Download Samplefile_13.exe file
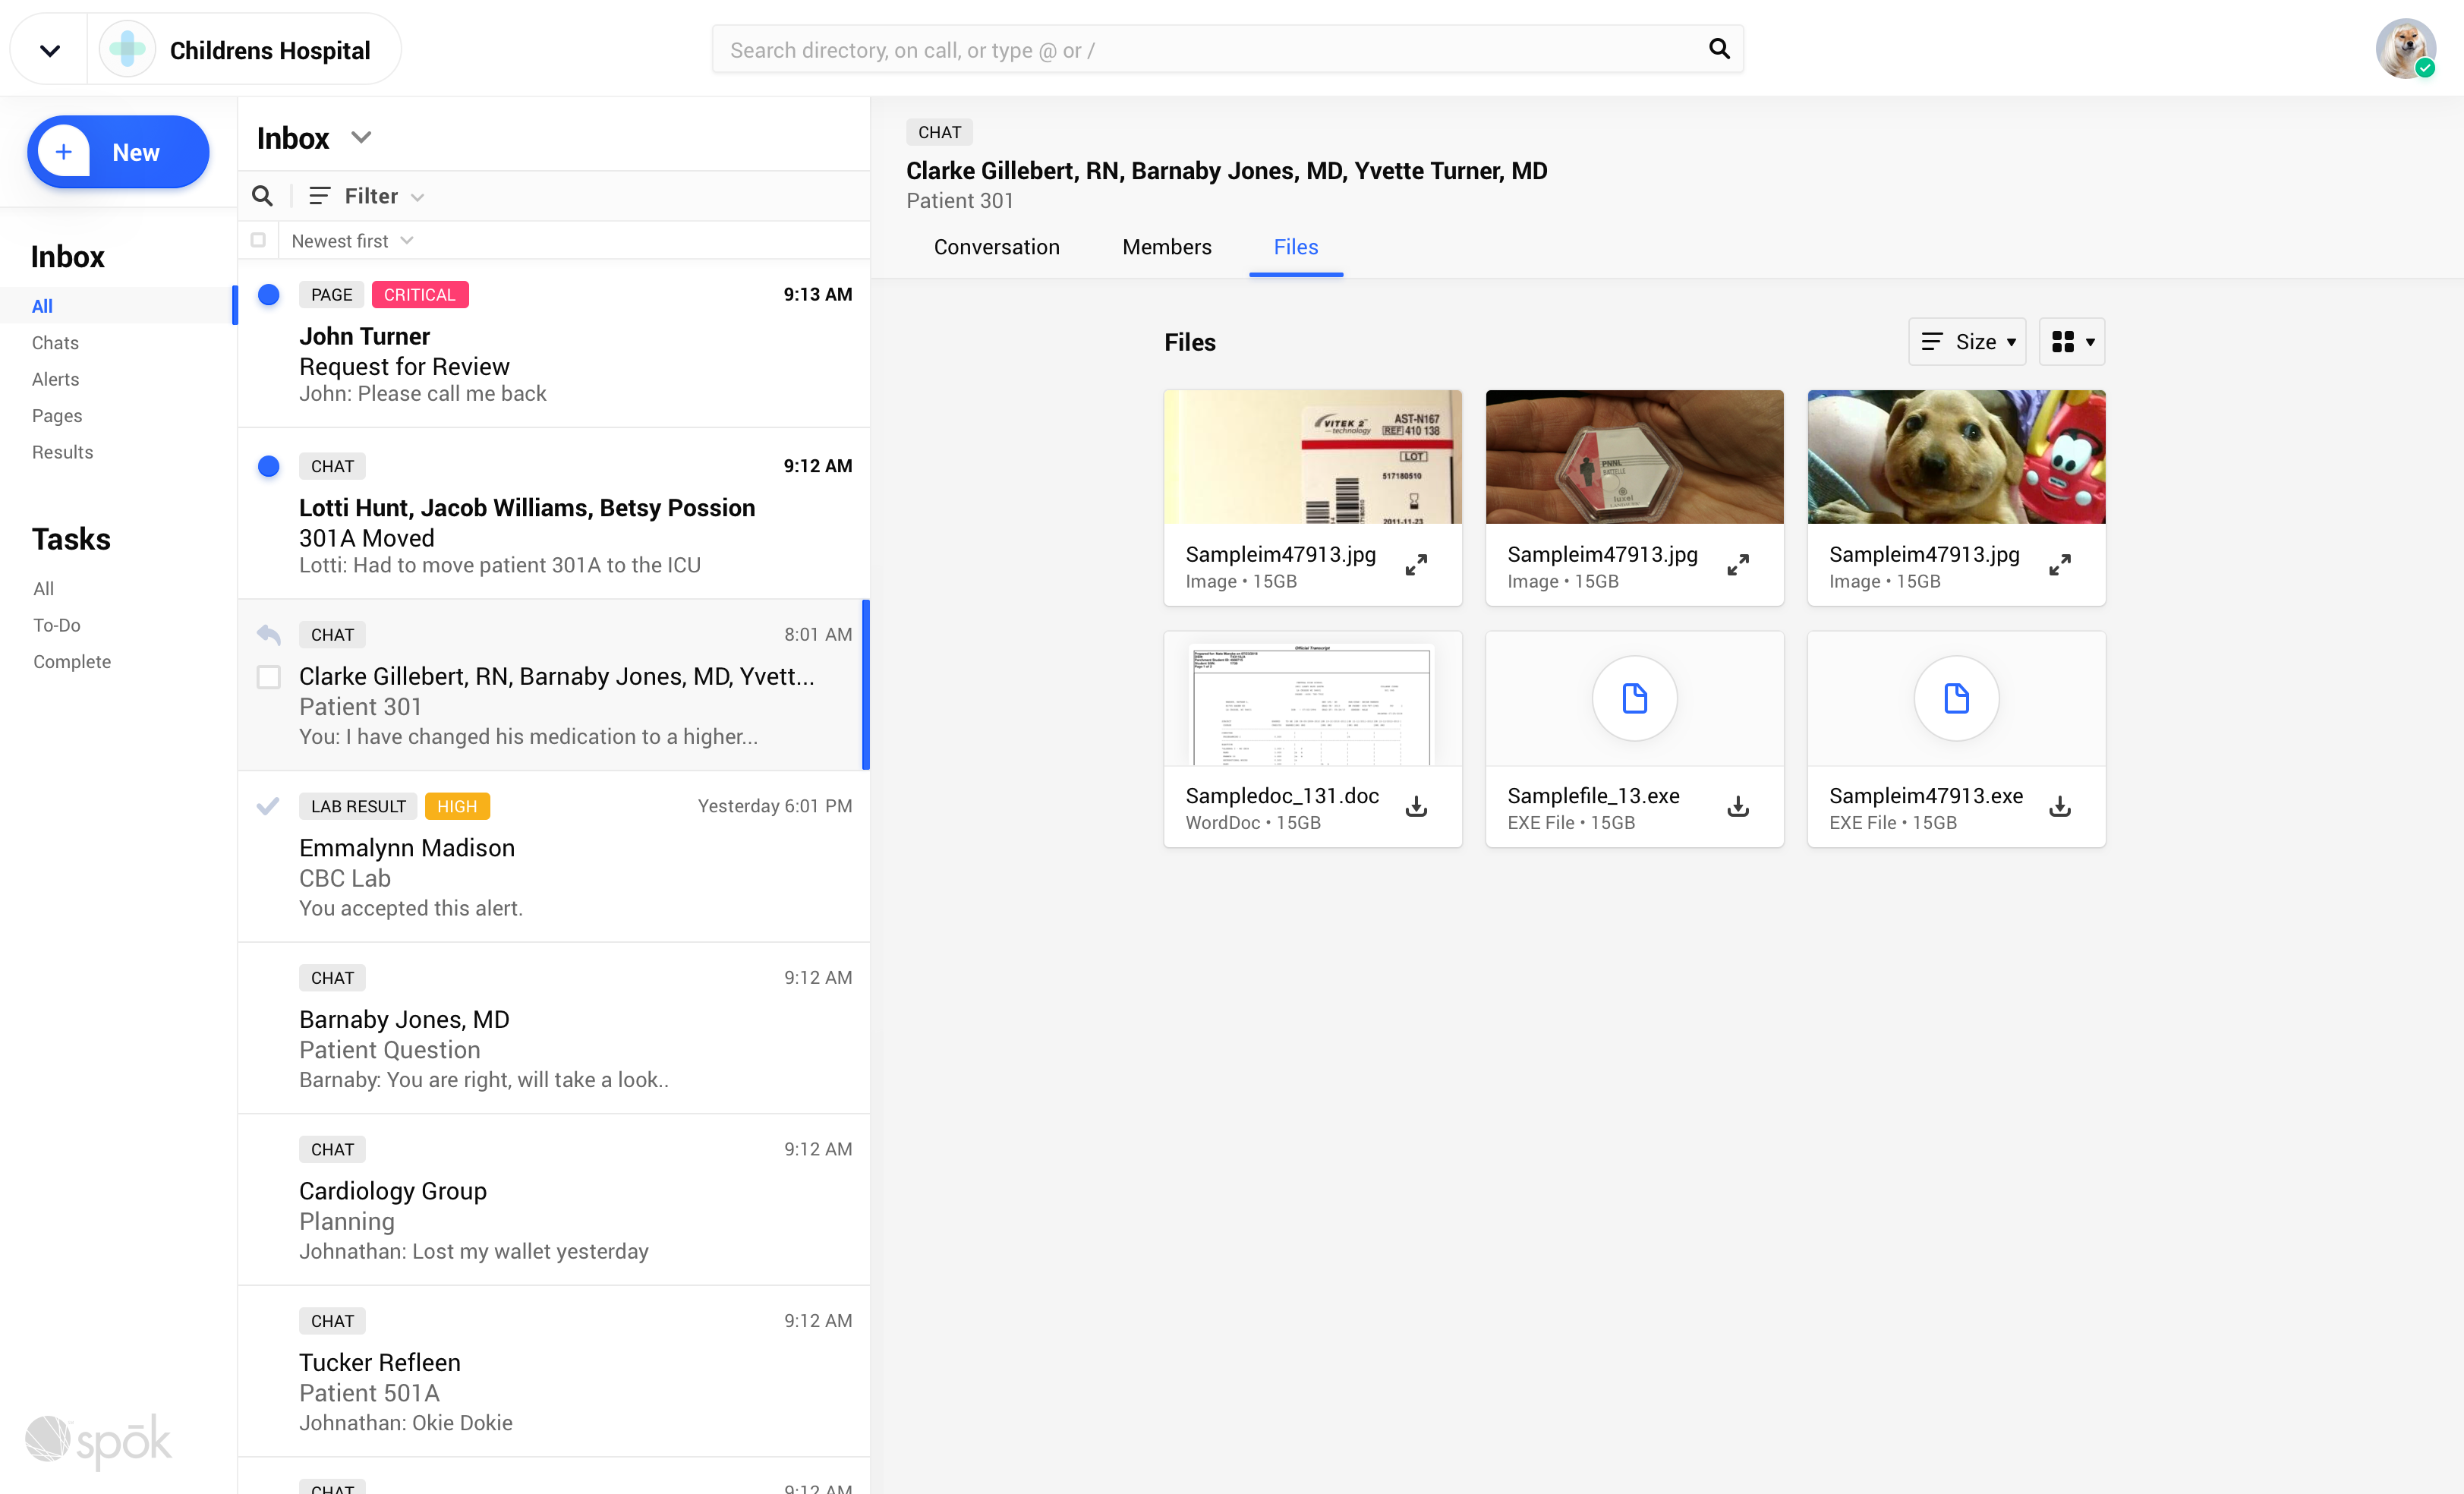The image size is (2464, 1494). tap(1738, 806)
